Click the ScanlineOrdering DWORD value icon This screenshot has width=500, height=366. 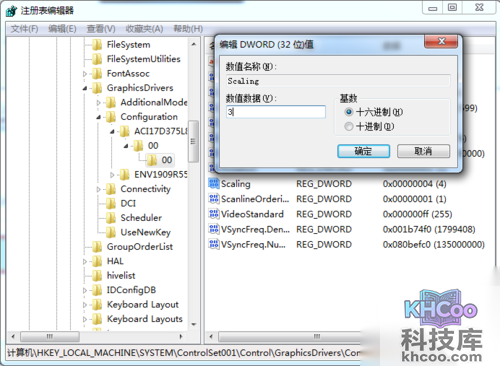(213, 199)
